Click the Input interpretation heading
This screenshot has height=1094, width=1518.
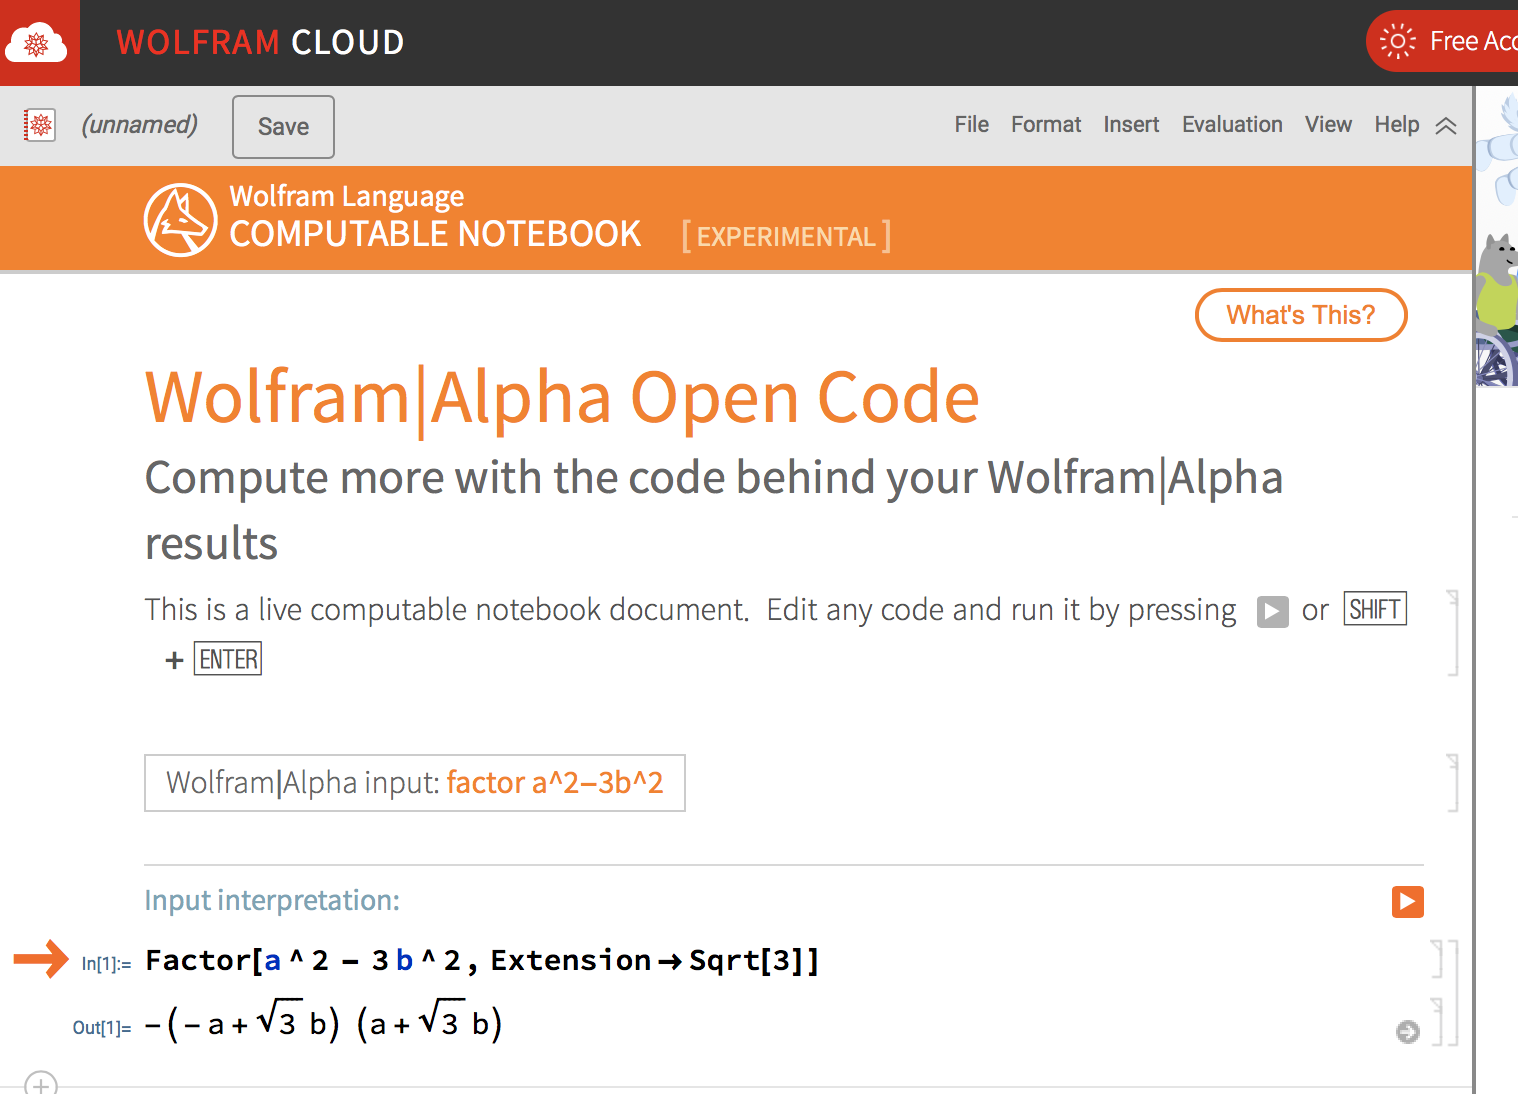pos(272,900)
